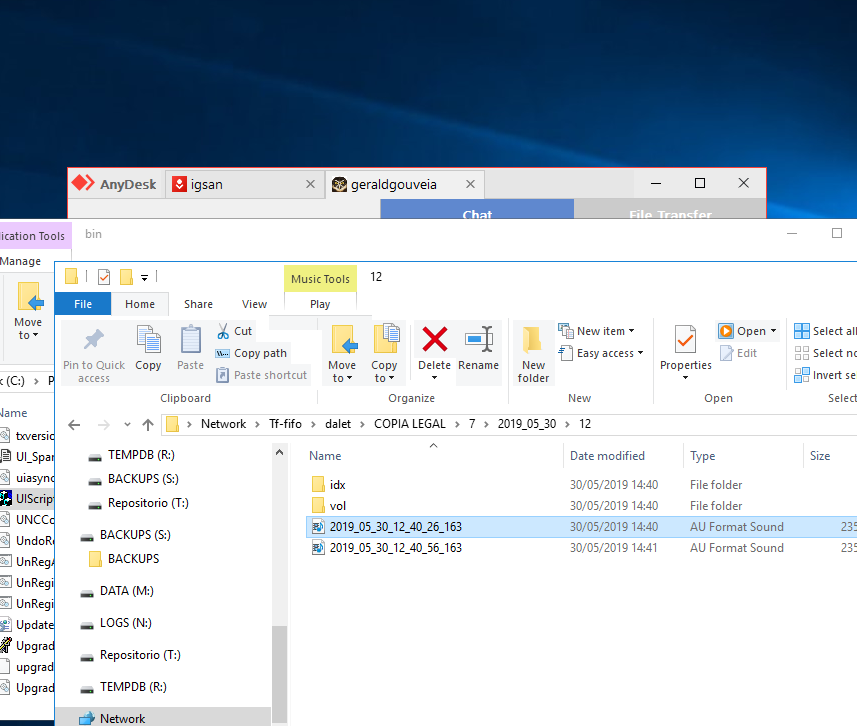Expand the New item dropdown
Viewport: 857px width, 726px height.
(x=631, y=331)
